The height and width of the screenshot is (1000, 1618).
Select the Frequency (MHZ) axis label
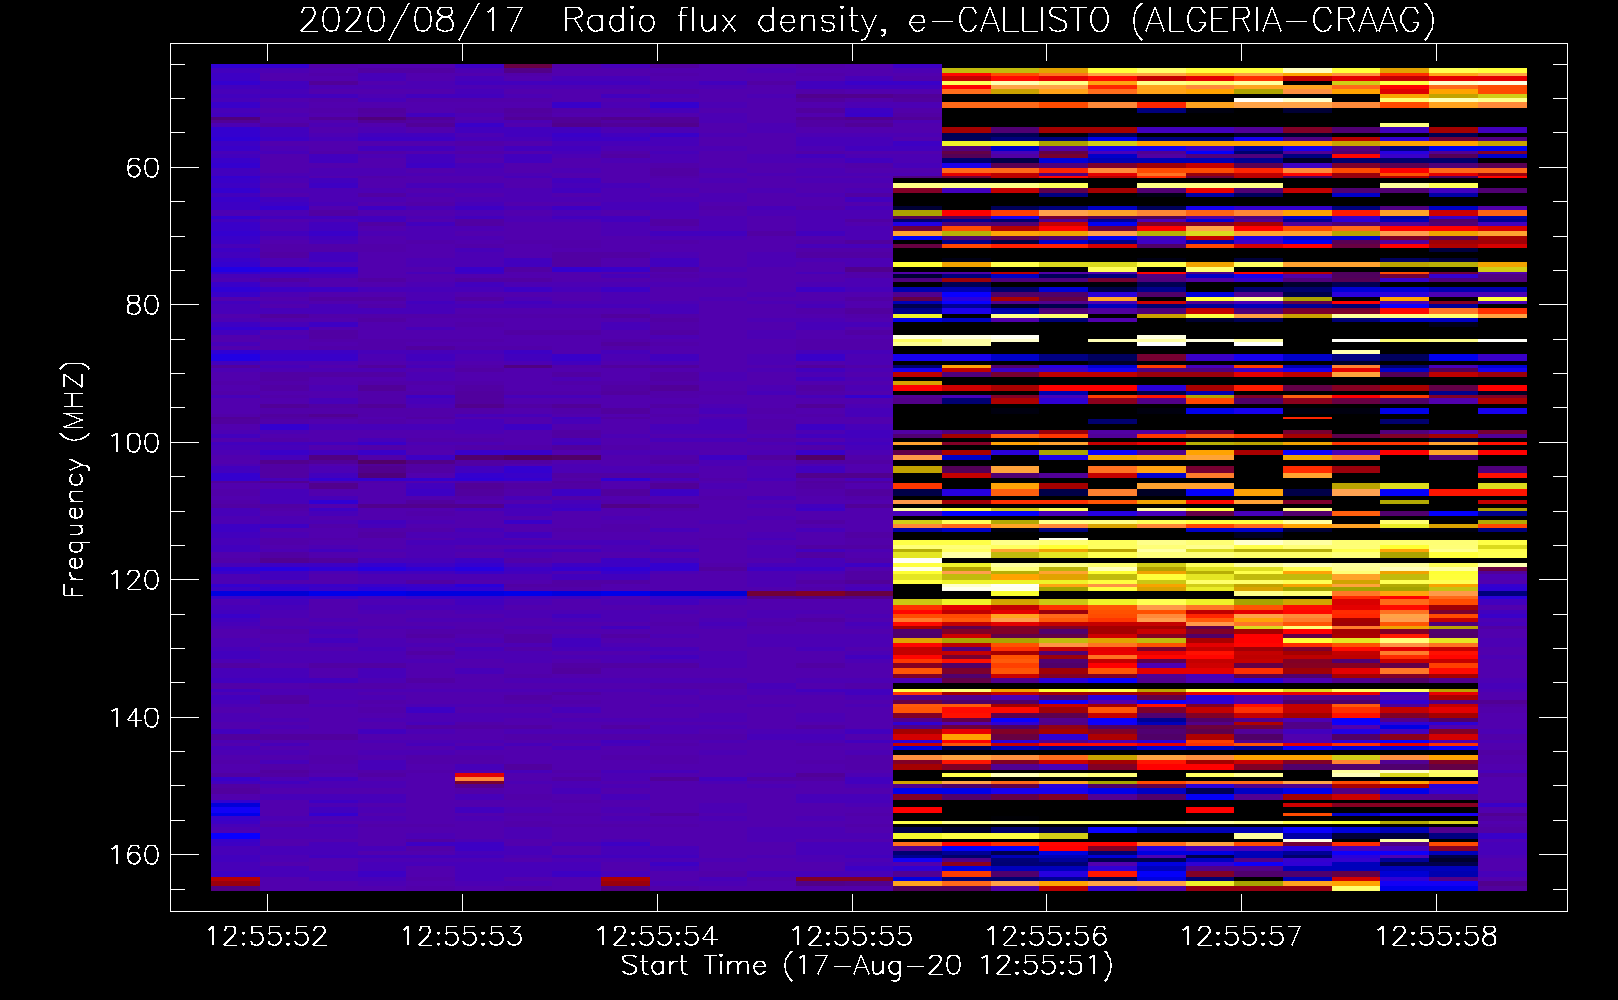[x=75, y=479]
